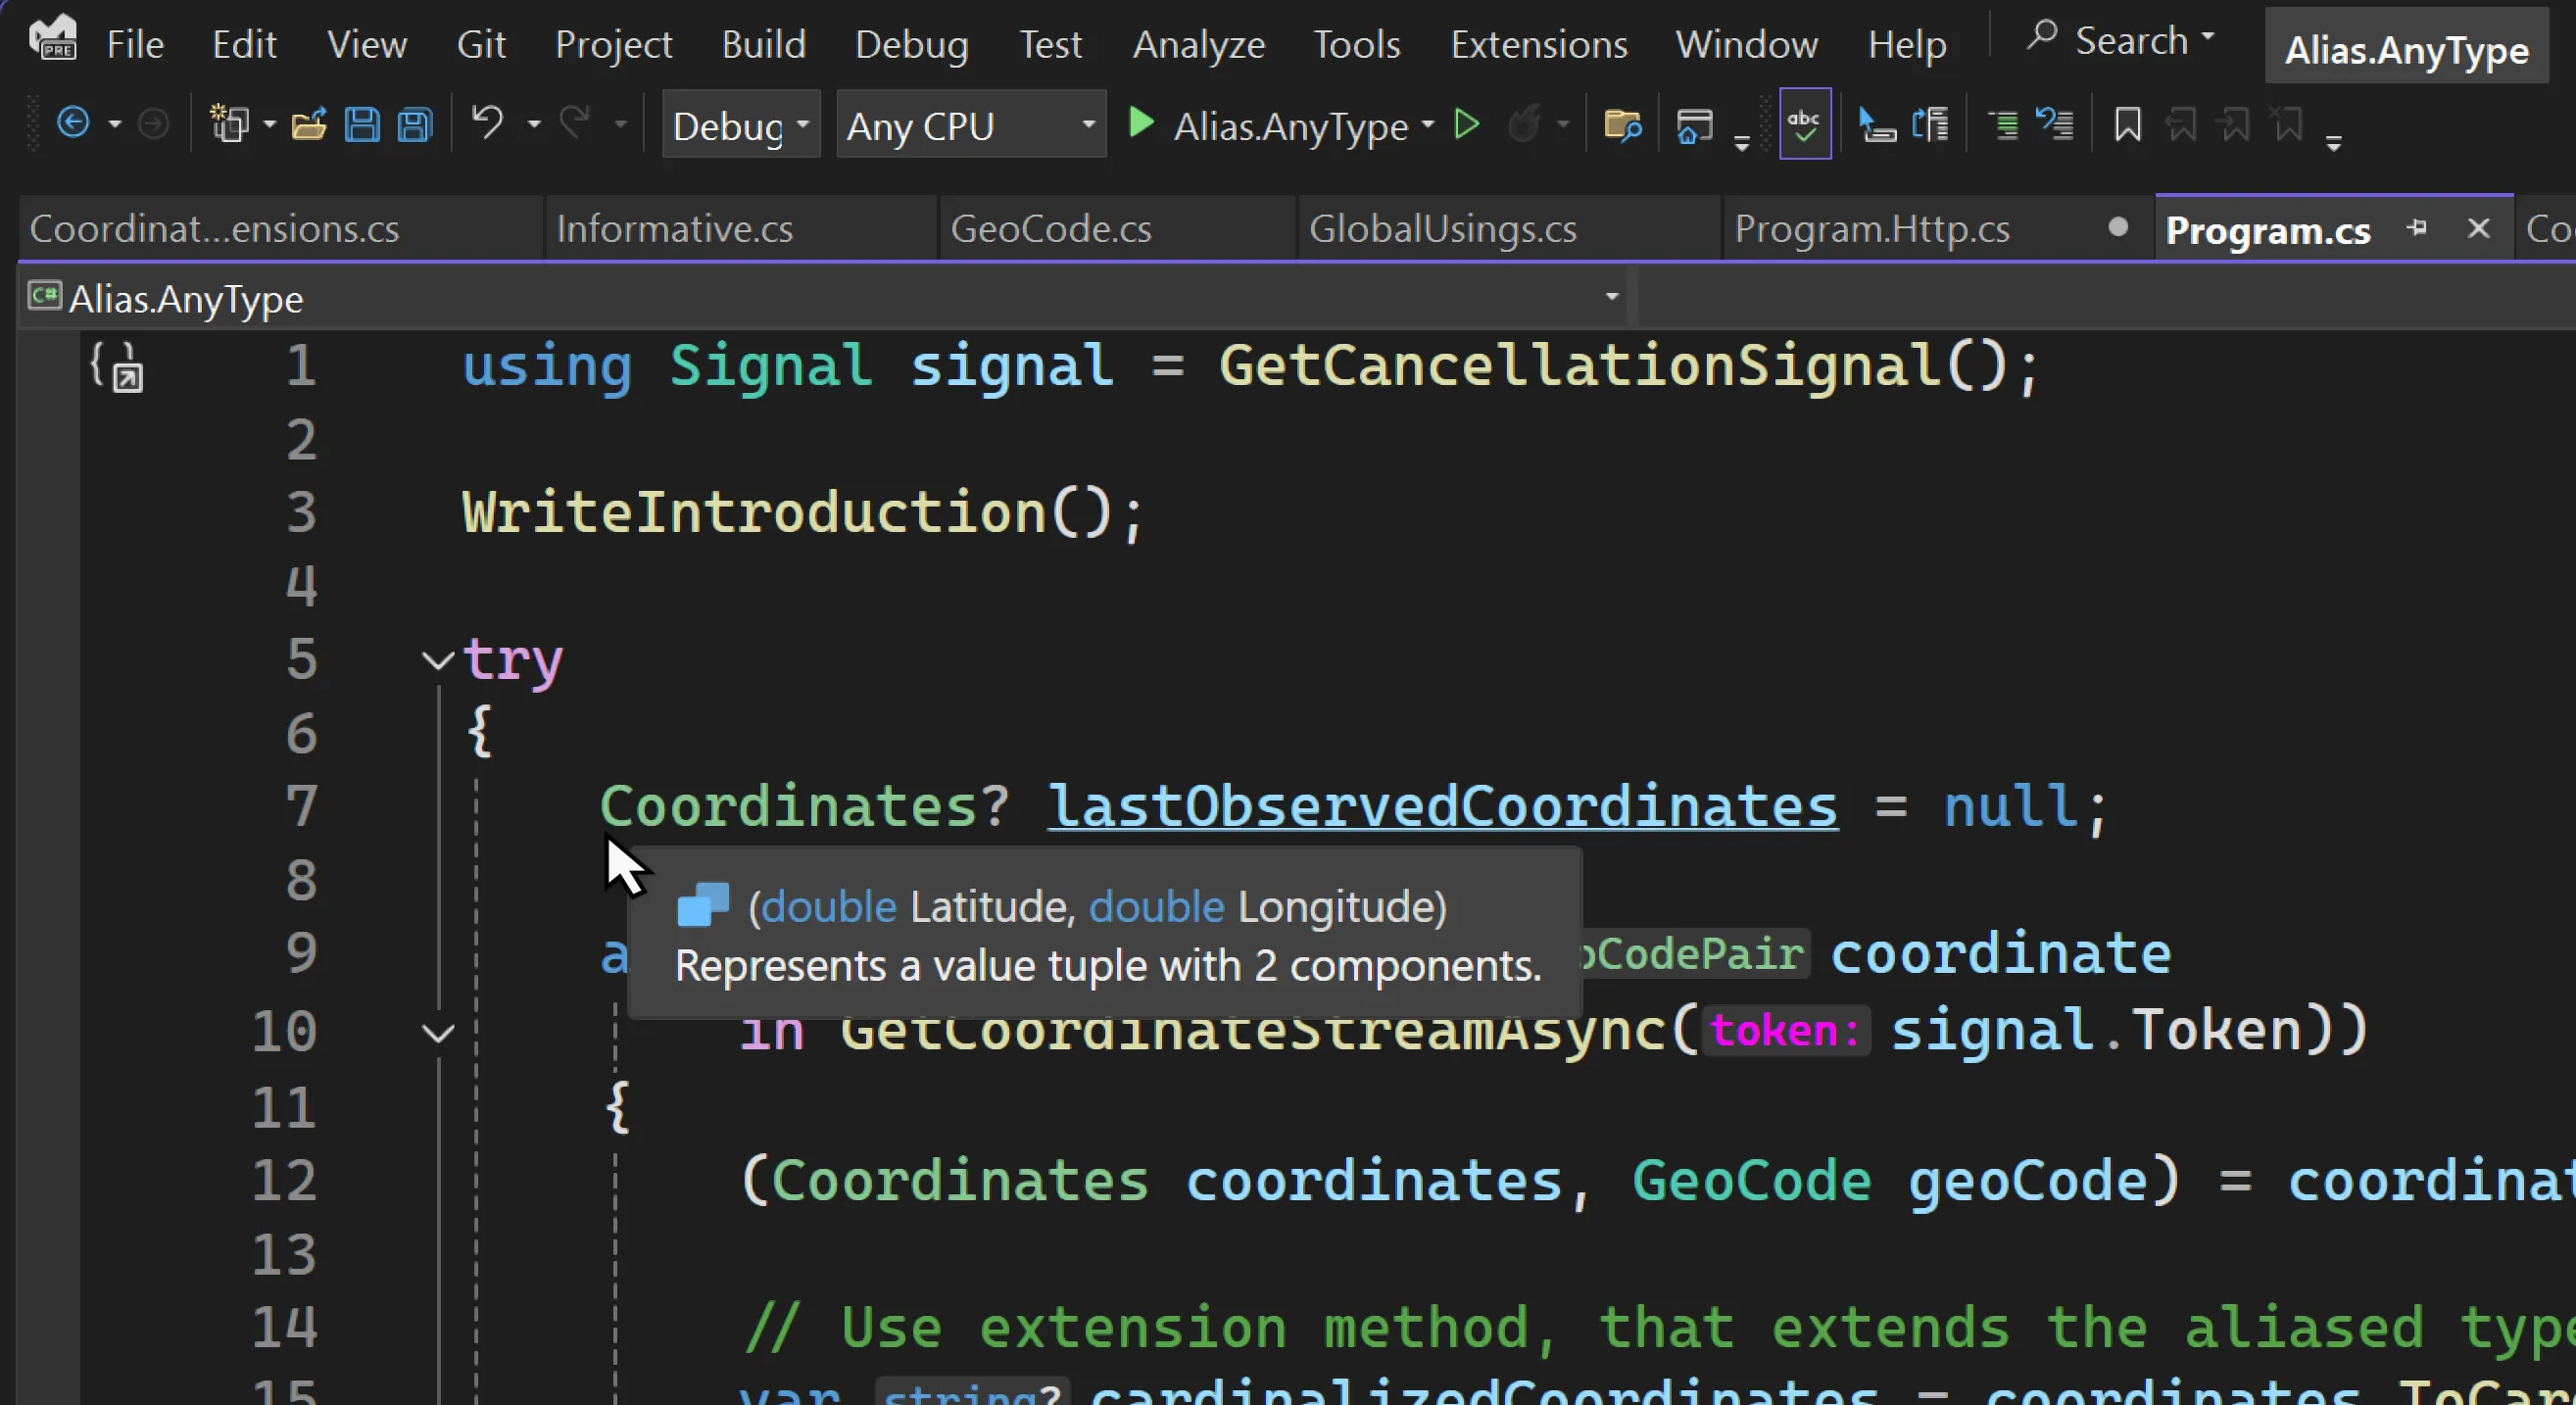Click the Save All icon
This screenshot has width=2576, height=1405.
[414, 125]
